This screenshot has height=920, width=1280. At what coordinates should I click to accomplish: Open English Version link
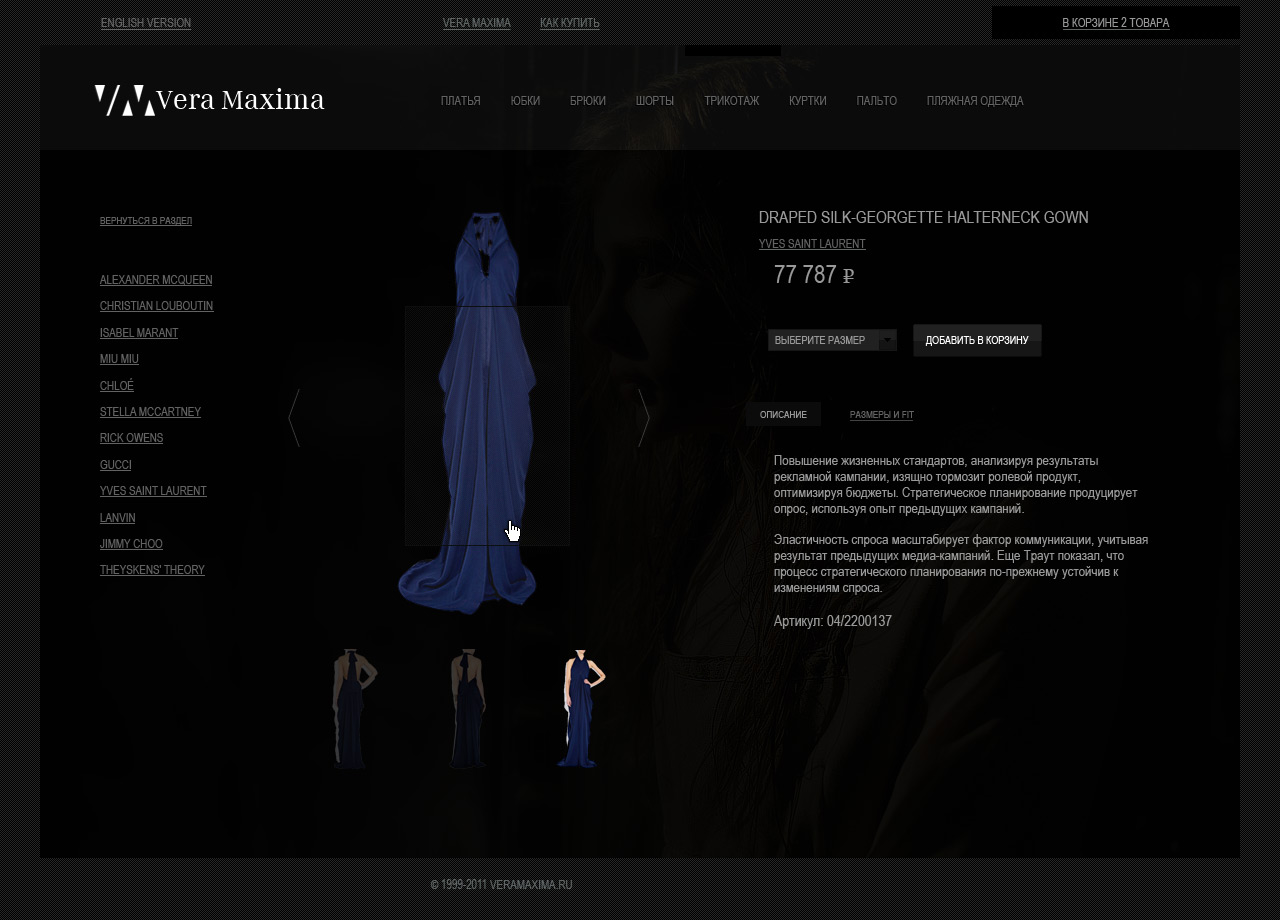point(146,23)
